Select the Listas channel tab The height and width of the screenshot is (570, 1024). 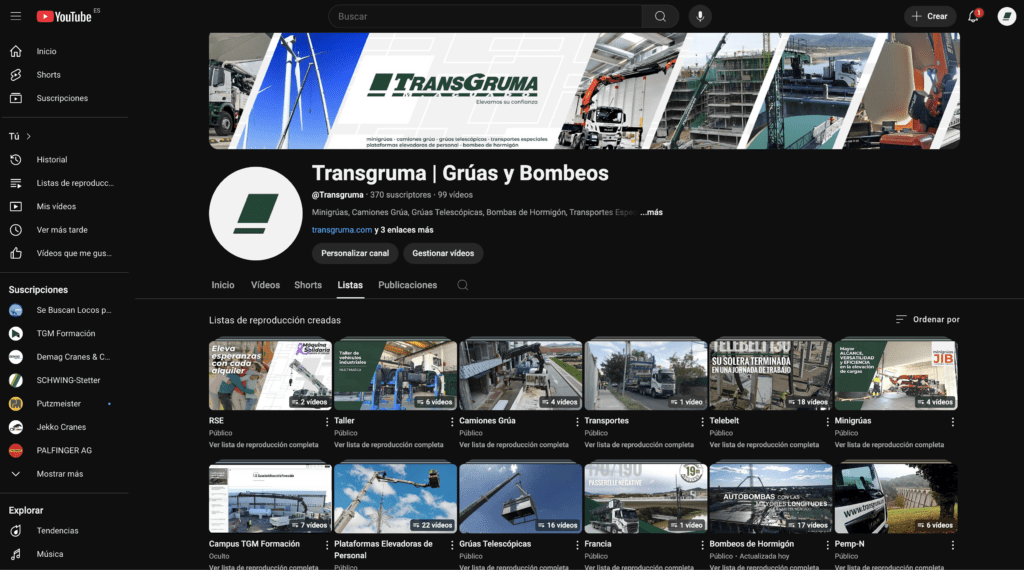click(350, 285)
